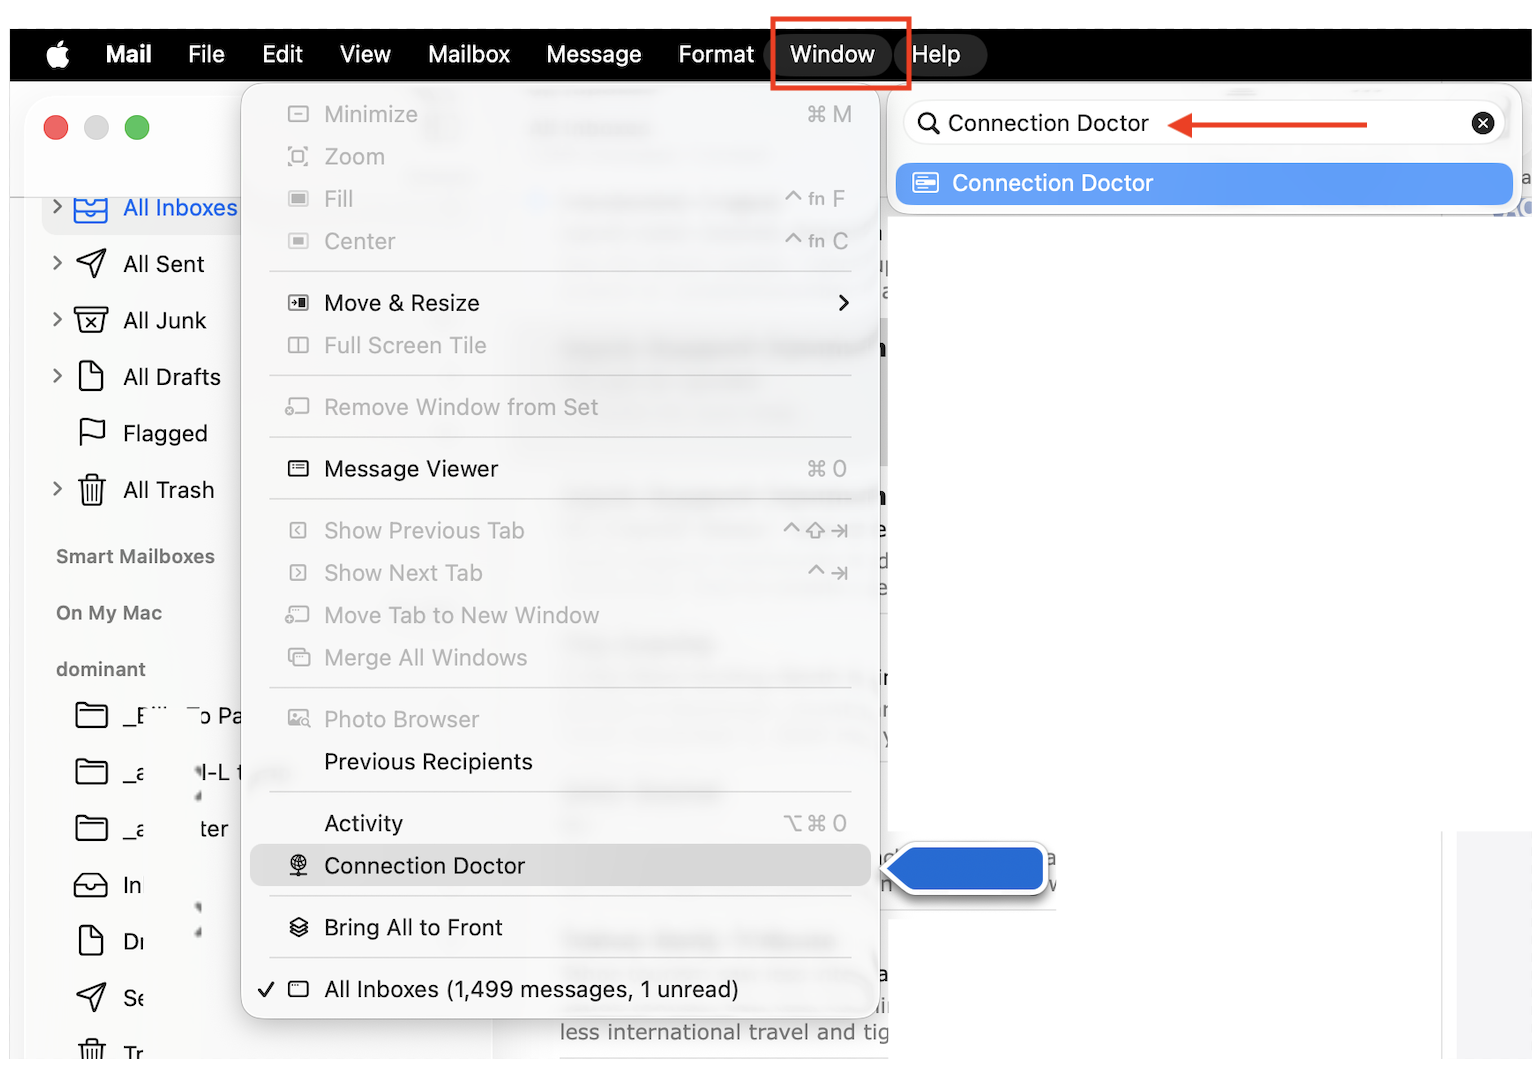Select All Sent in the sidebar
Image resolution: width=1532 pixels, height=1078 pixels.
click(x=164, y=264)
